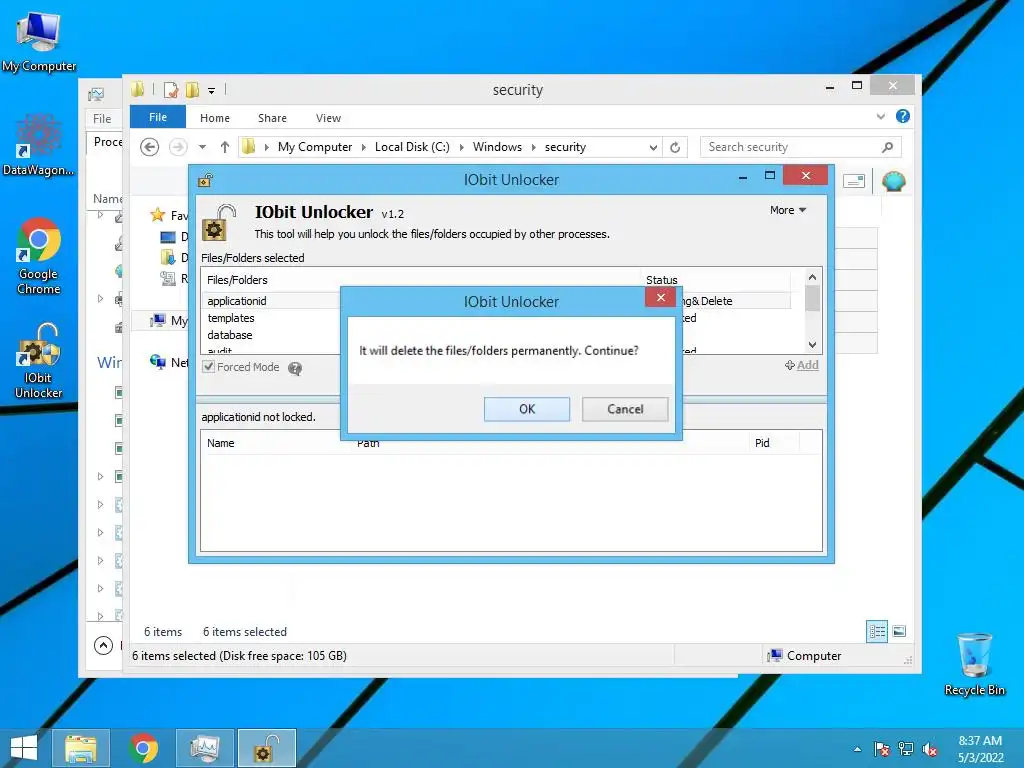This screenshot has width=1024, height=768.
Task: Click IObit Unlocker padlock logo icon
Action: click(x=219, y=222)
